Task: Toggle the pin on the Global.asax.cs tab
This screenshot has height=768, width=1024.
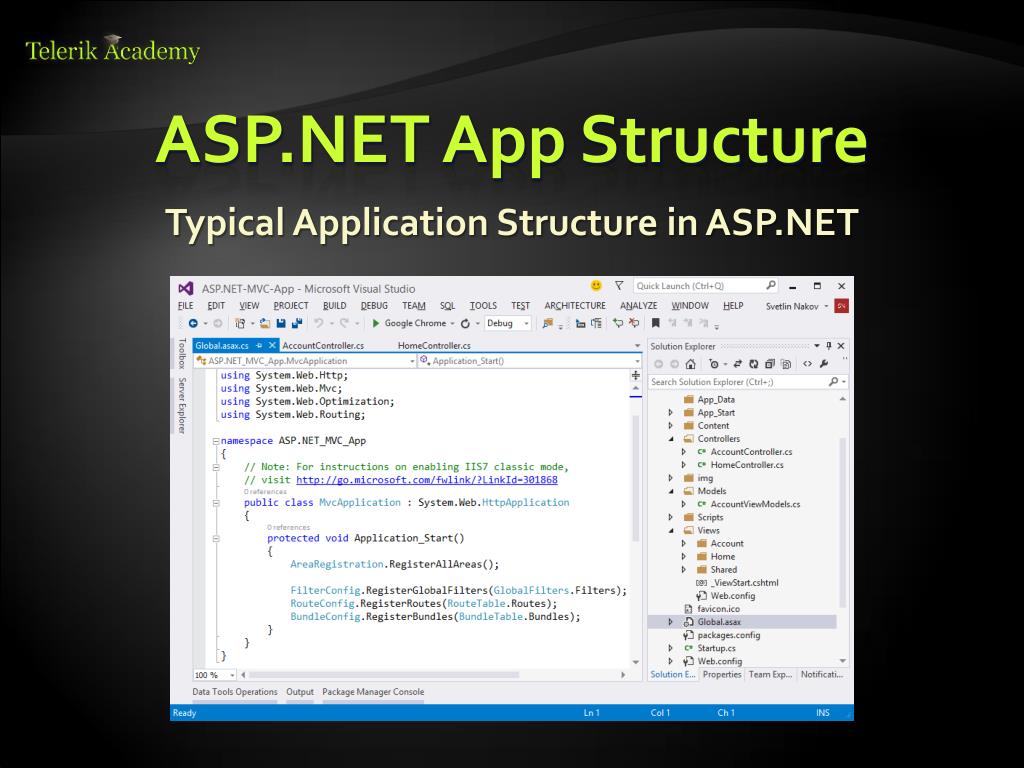Action: click(x=259, y=345)
